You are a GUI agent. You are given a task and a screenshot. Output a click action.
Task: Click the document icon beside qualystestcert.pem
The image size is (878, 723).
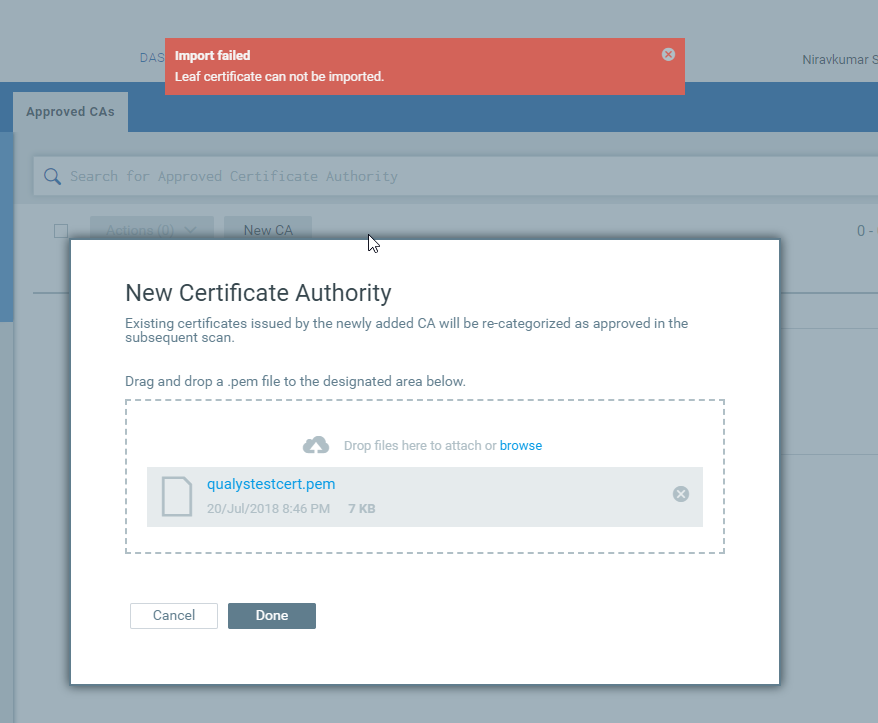(177, 496)
